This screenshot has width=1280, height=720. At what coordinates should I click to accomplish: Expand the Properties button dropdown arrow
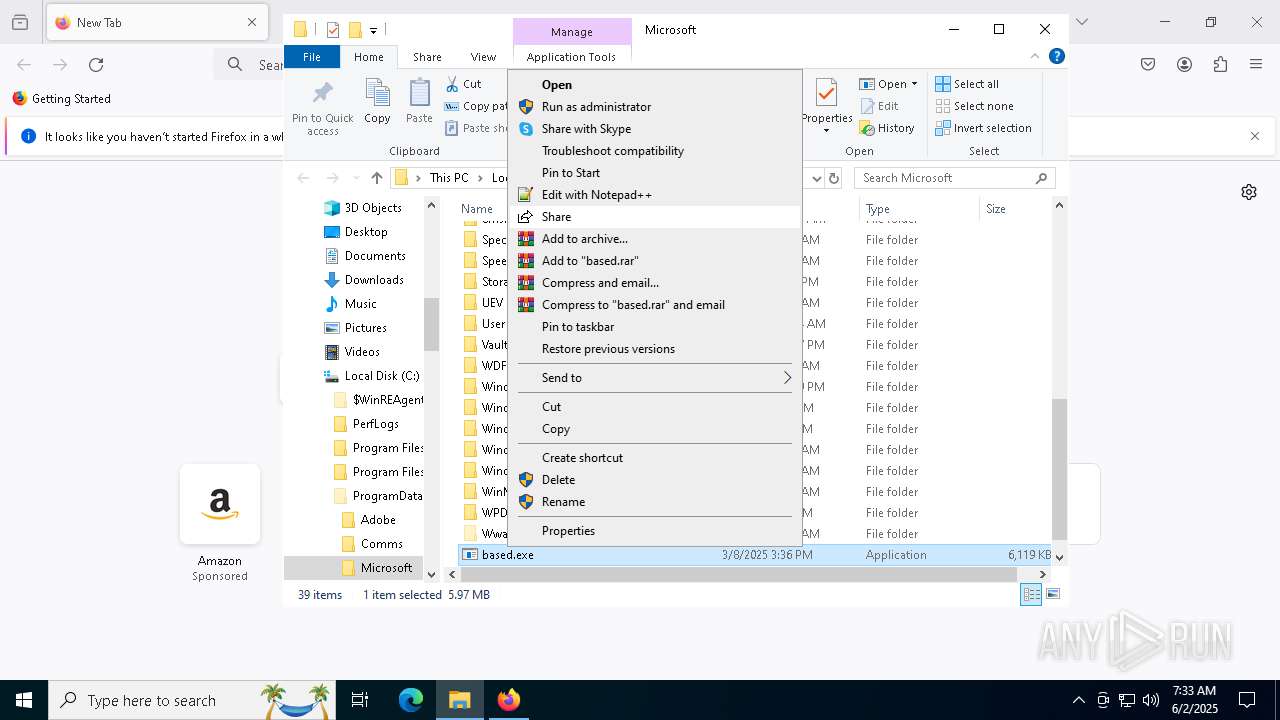pos(826,131)
